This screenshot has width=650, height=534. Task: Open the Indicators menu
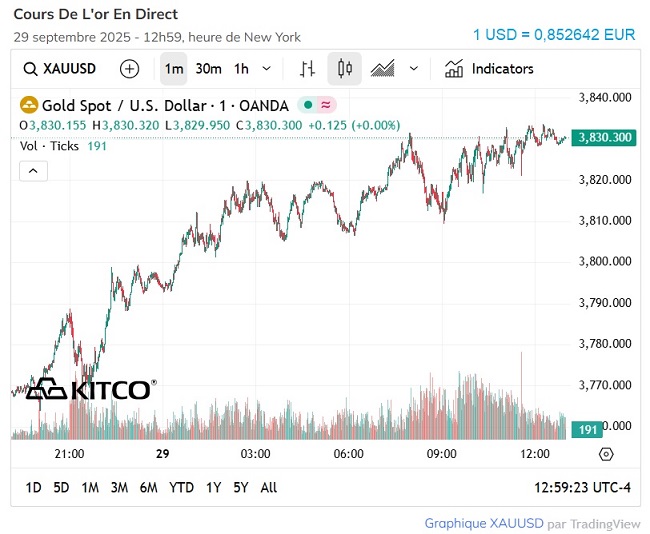tap(489, 69)
